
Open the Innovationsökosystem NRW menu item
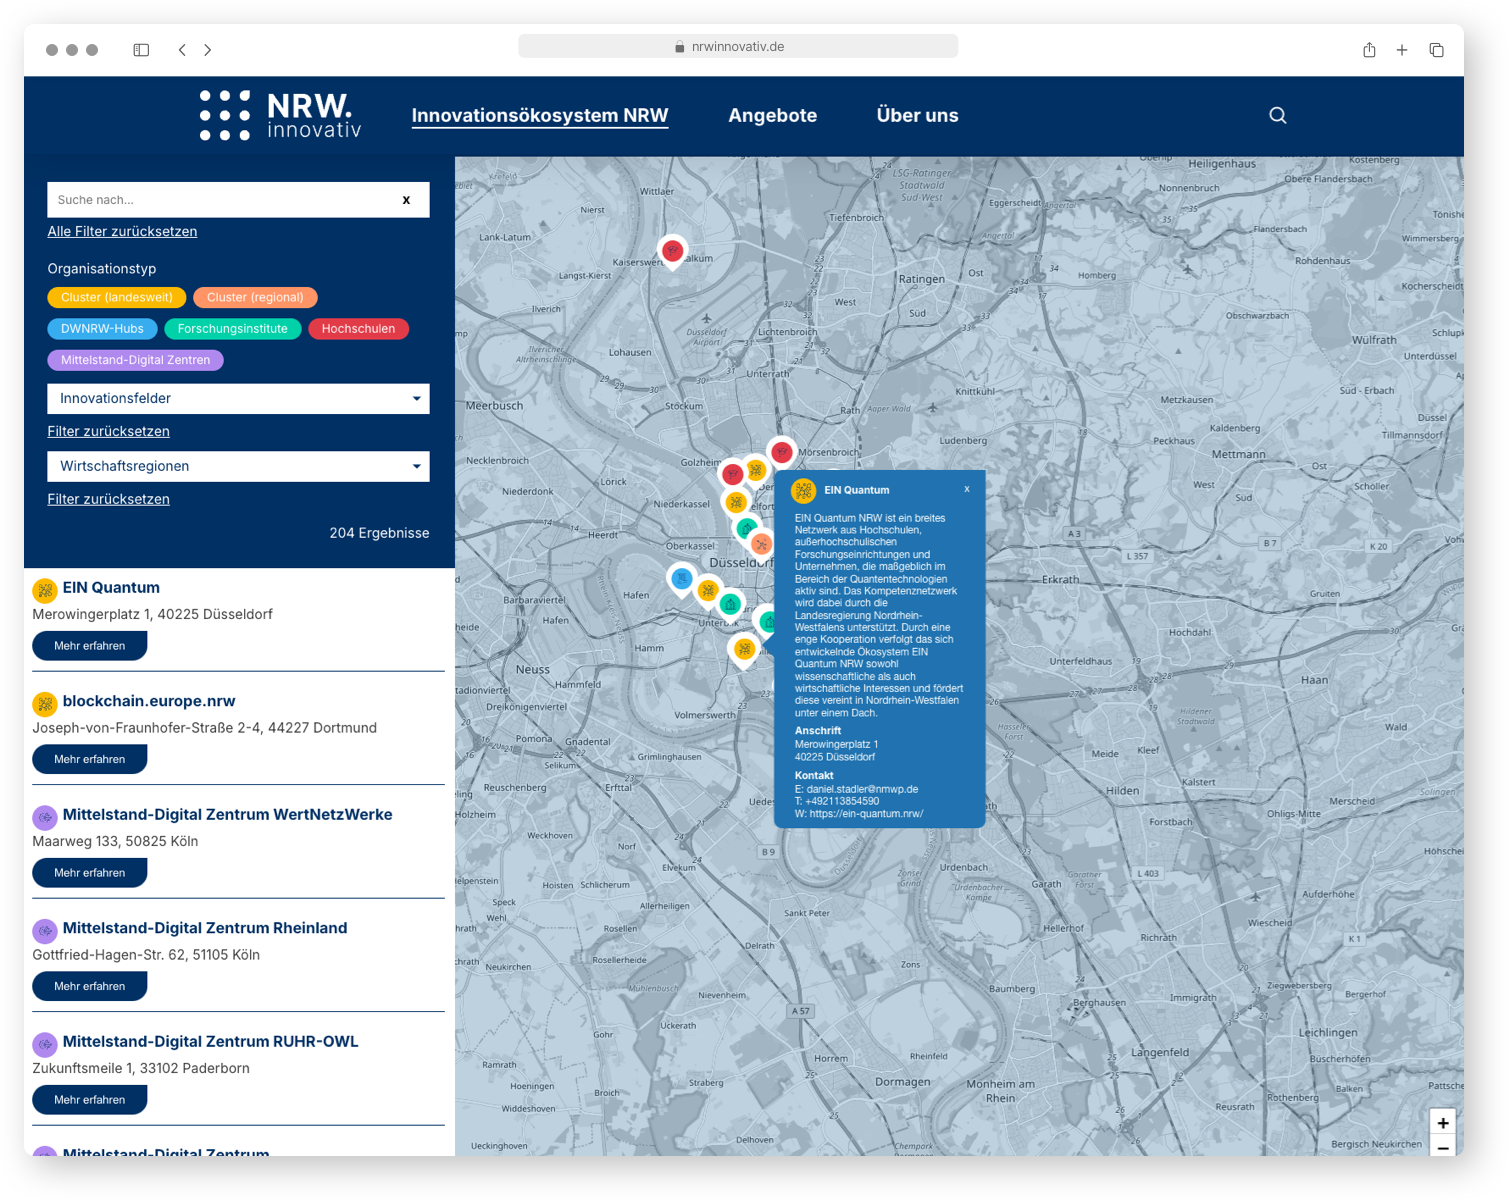pyautogui.click(x=540, y=116)
